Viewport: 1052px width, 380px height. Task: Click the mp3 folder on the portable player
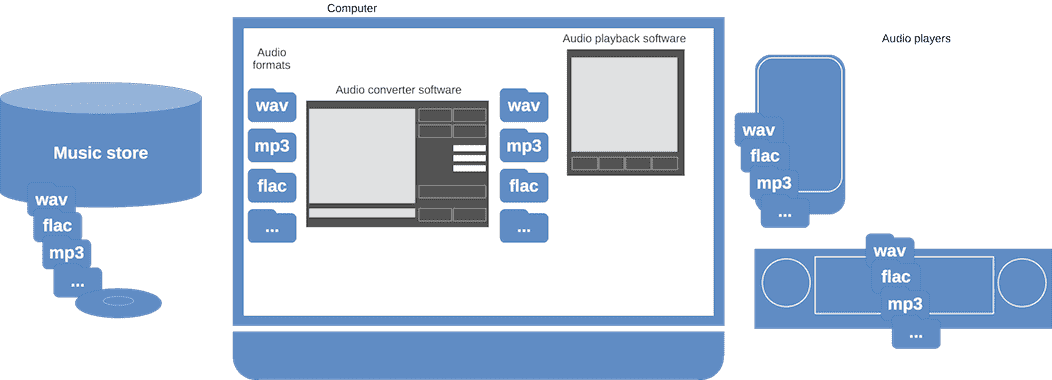(x=774, y=182)
